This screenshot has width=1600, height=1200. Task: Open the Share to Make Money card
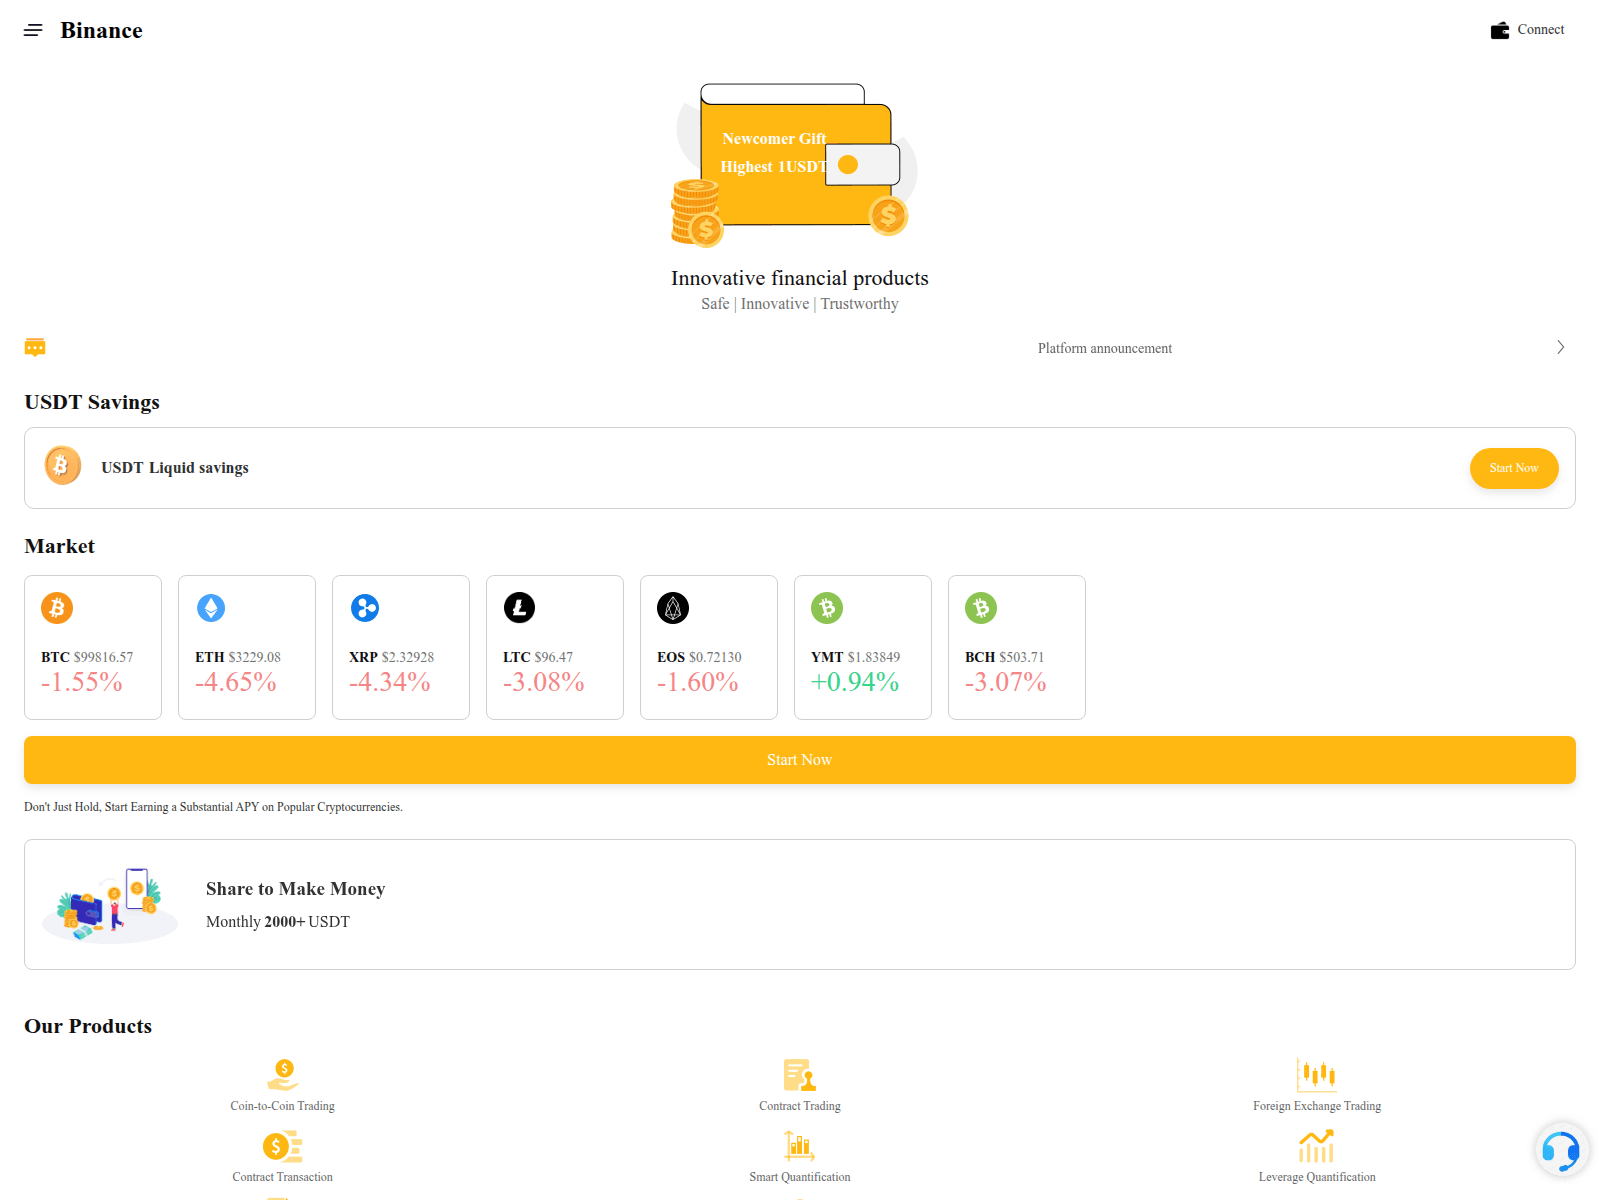(800, 904)
